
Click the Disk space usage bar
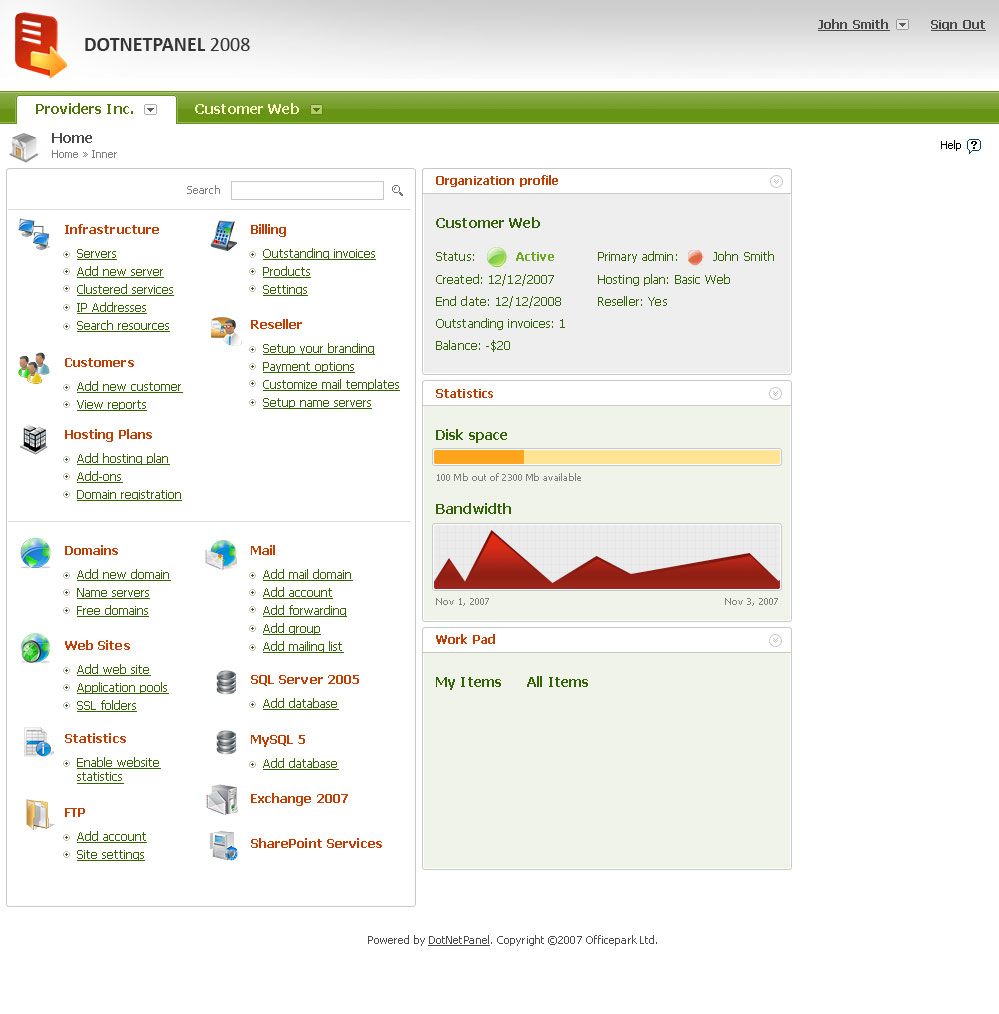click(607, 457)
